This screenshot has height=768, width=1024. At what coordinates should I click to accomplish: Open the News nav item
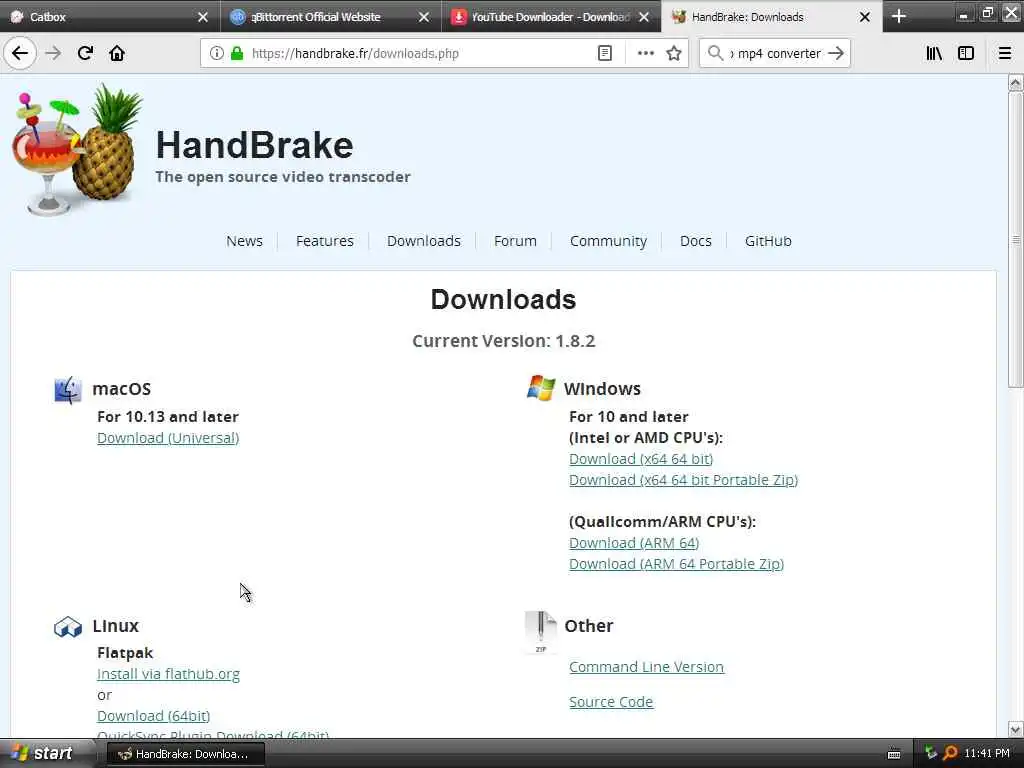(x=244, y=241)
